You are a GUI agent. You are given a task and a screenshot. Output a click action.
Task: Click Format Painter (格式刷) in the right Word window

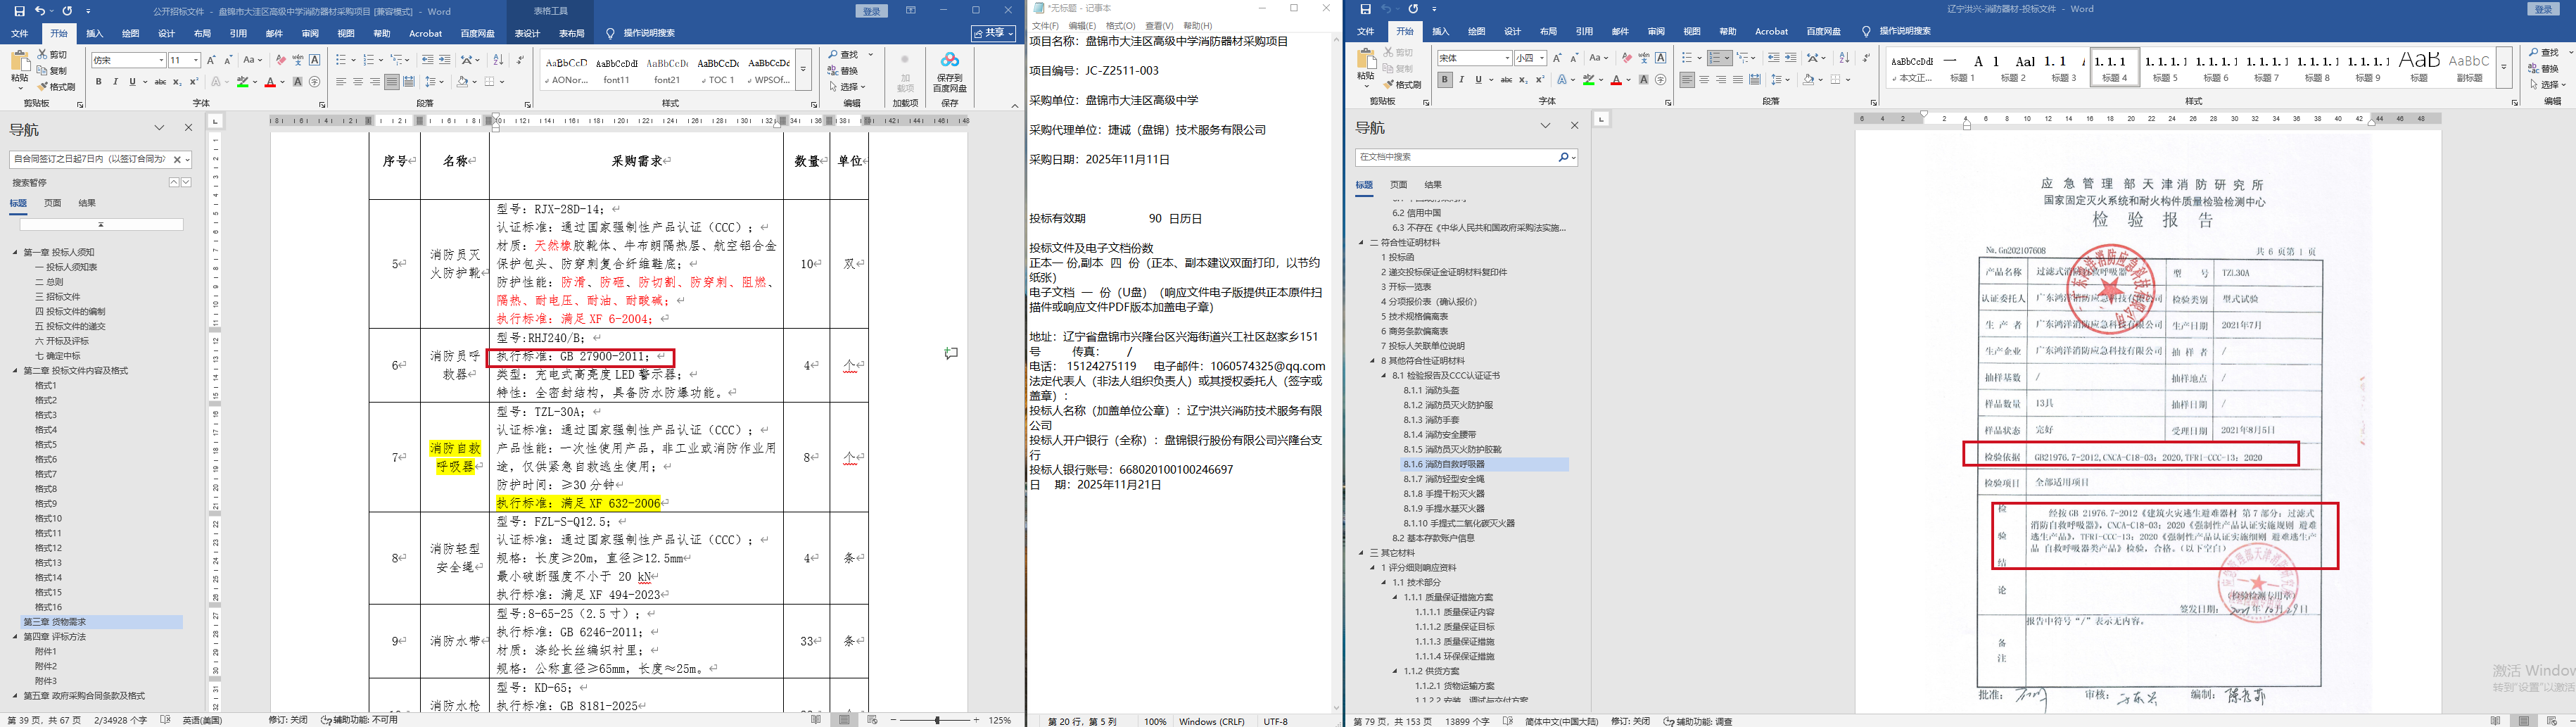1402,85
